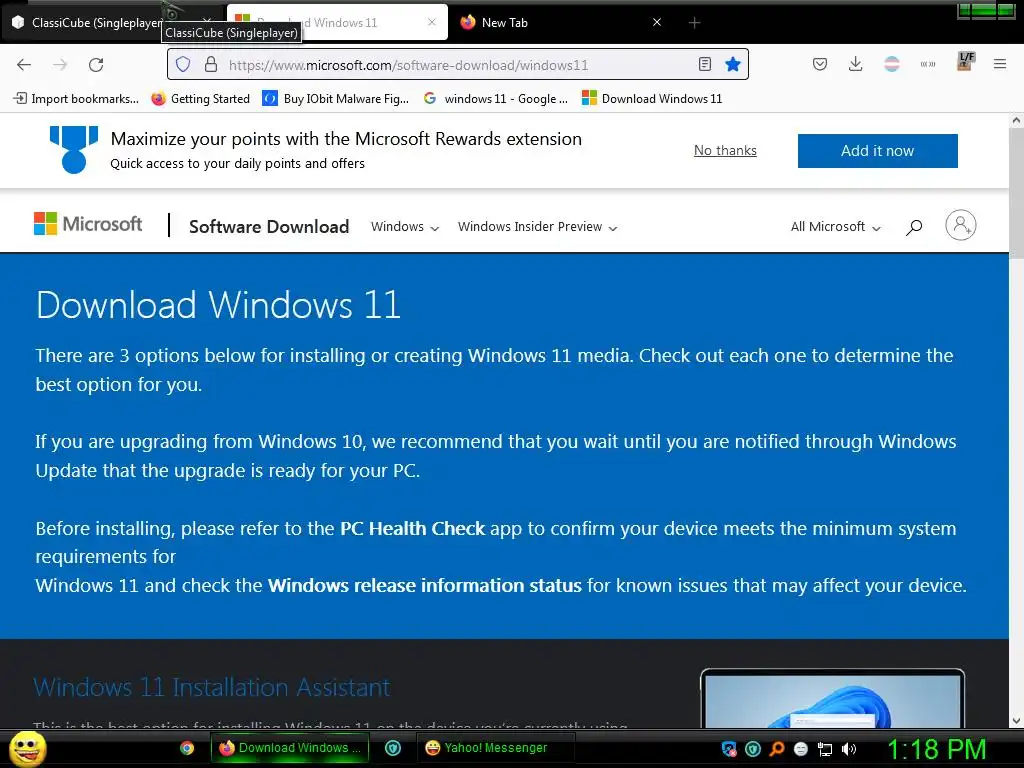Expand the Windows Insider Preview dropdown
This screenshot has height=768, width=1024.
537,227
